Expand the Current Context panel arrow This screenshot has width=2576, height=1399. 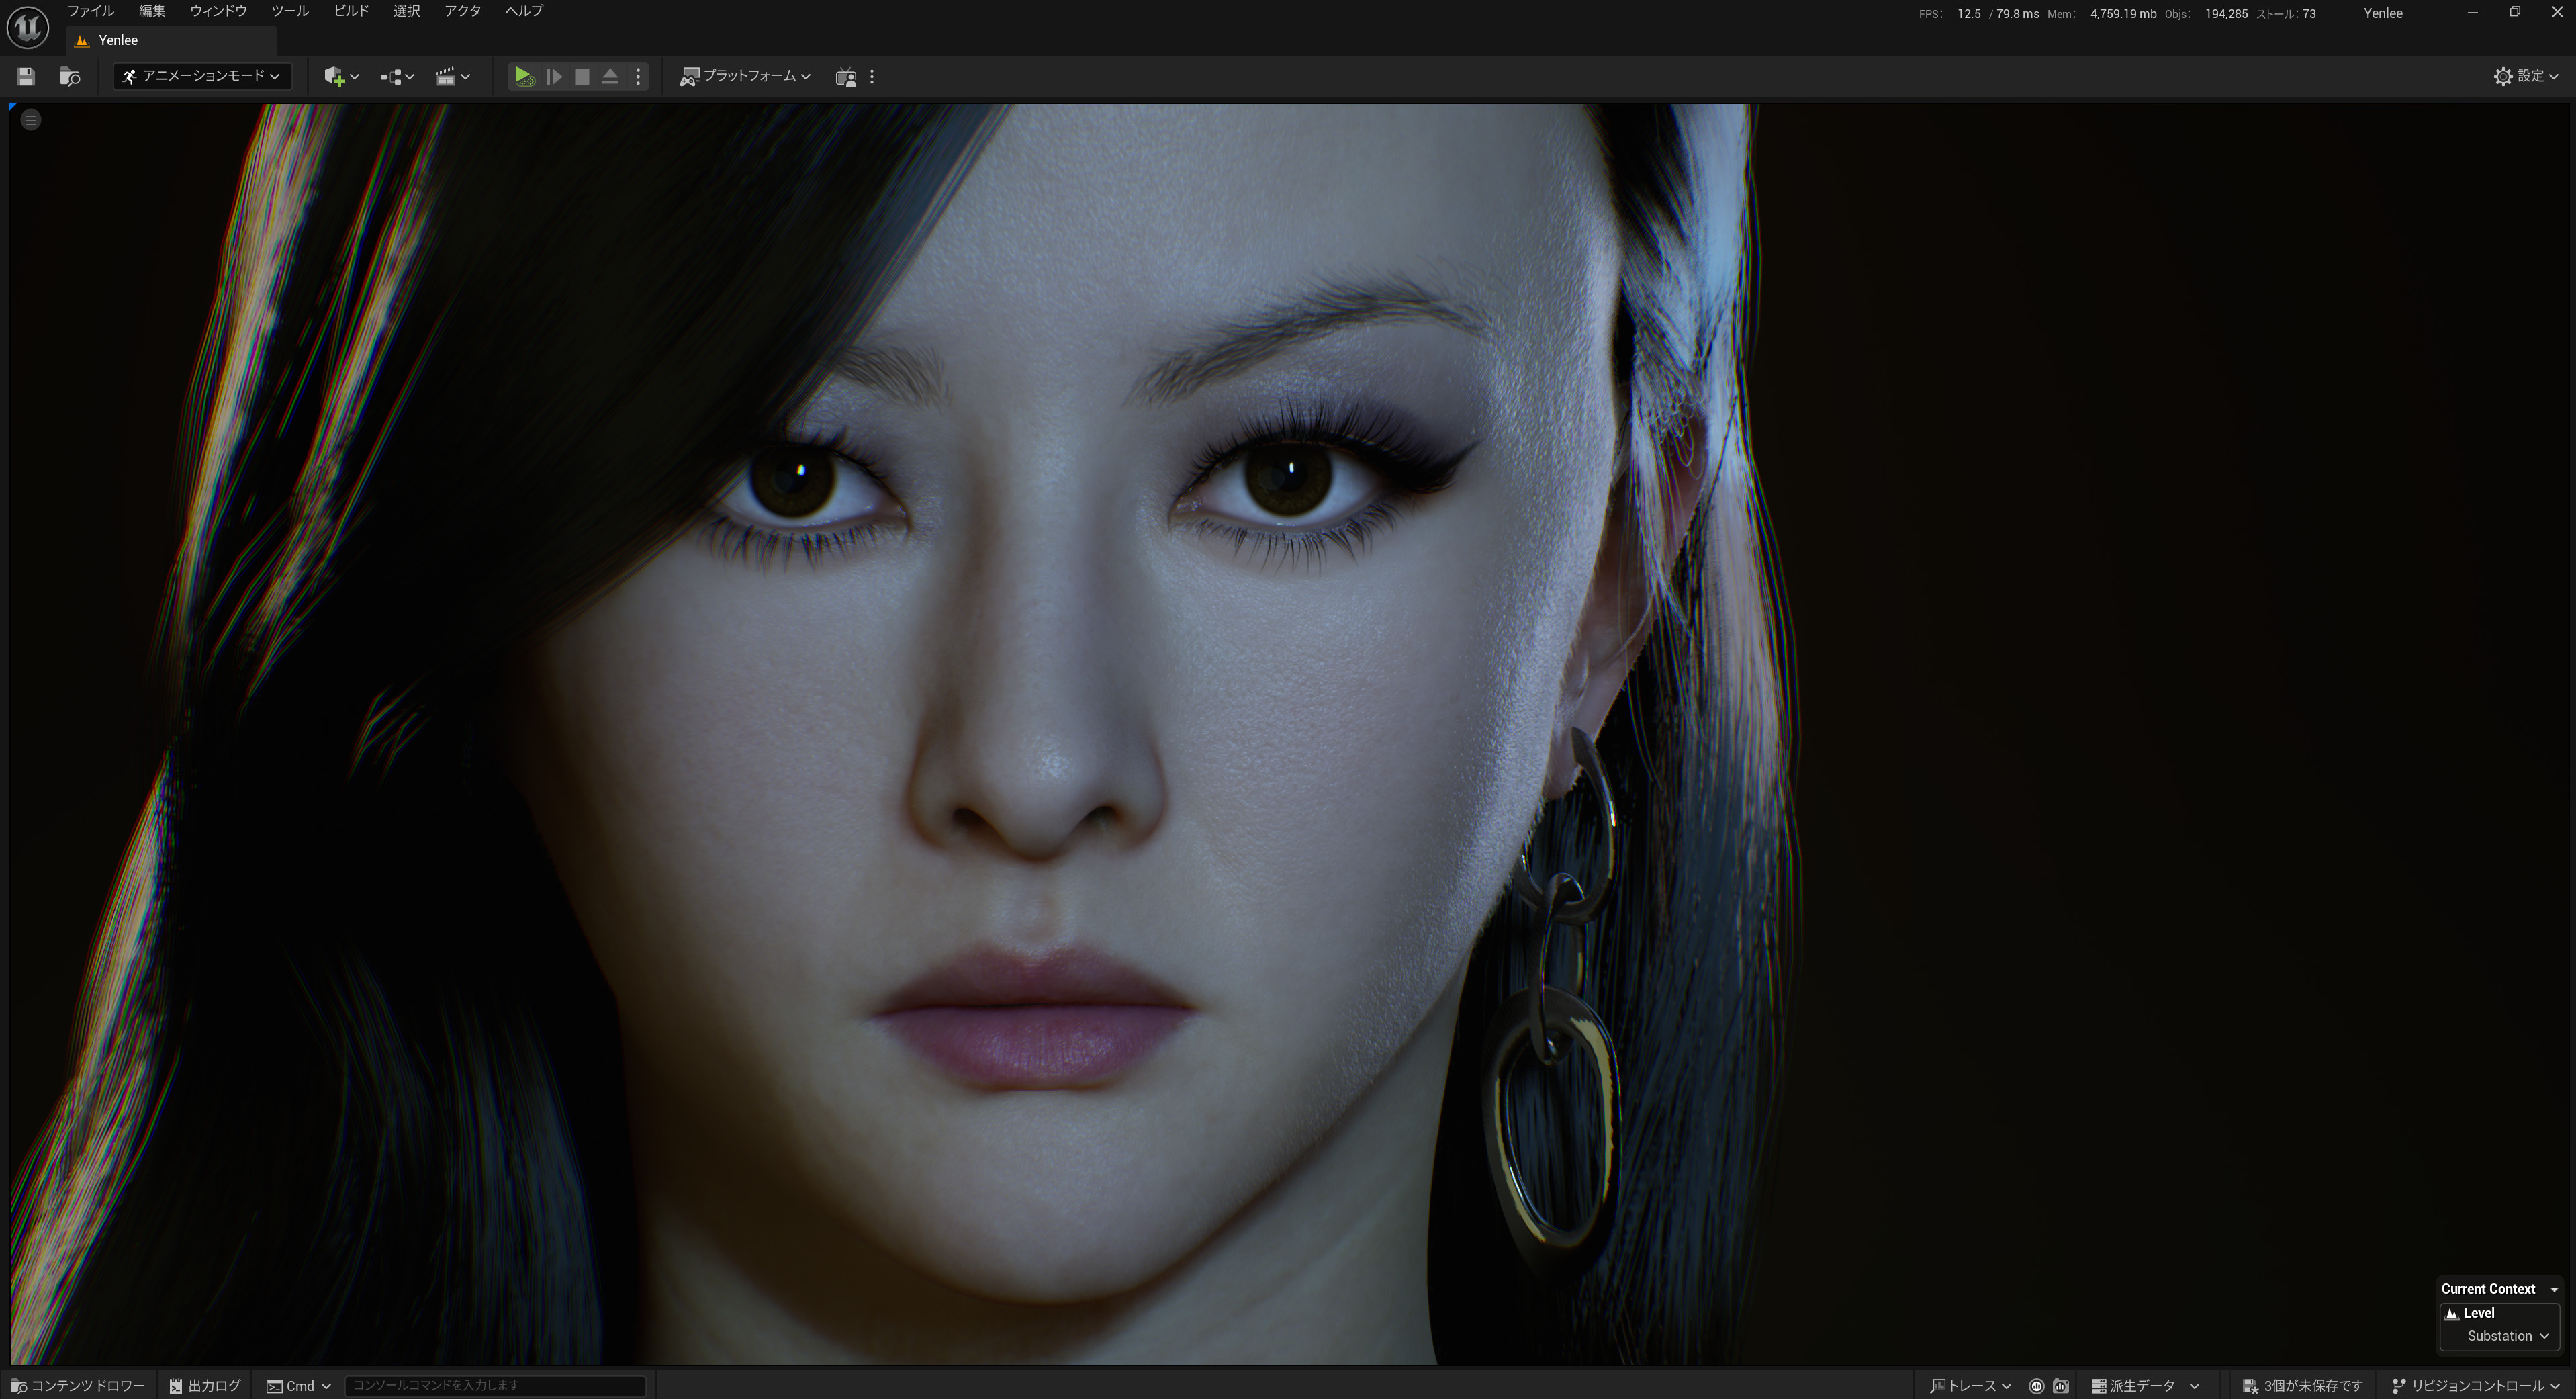[2553, 1289]
